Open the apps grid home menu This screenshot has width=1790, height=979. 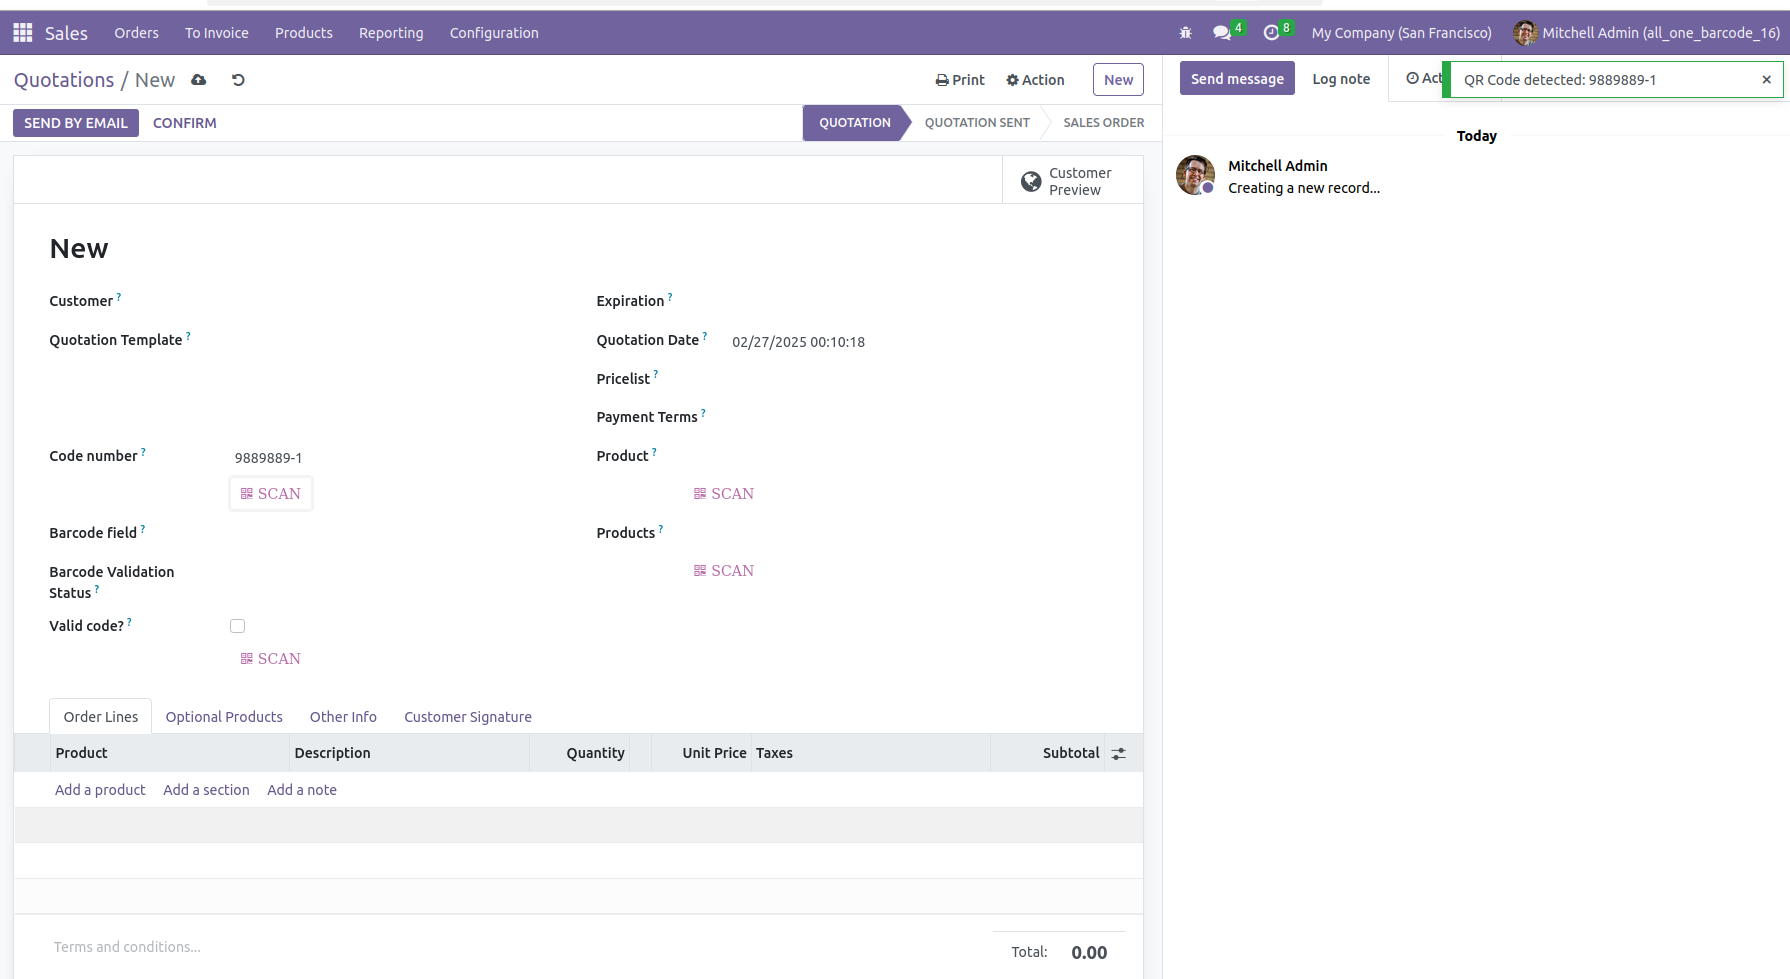pos(22,33)
